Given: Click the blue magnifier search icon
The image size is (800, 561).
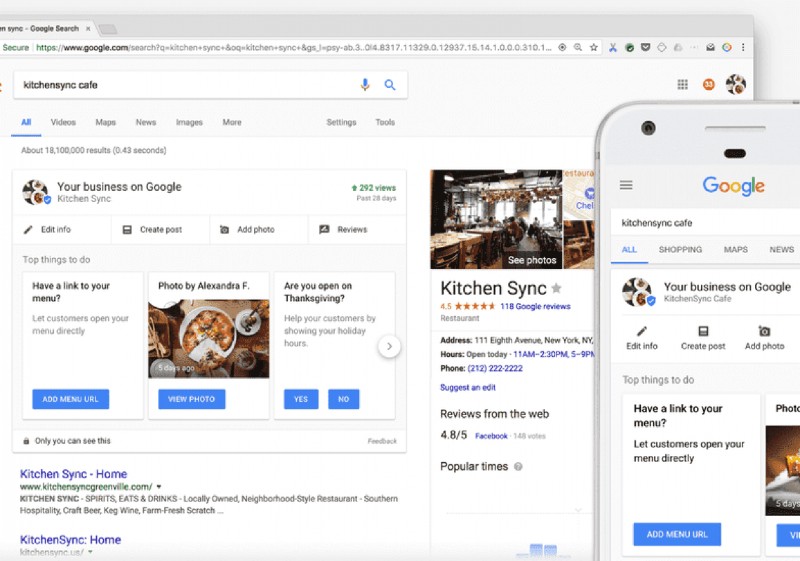Looking at the screenshot, I should pyautogui.click(x=390, y=85).
